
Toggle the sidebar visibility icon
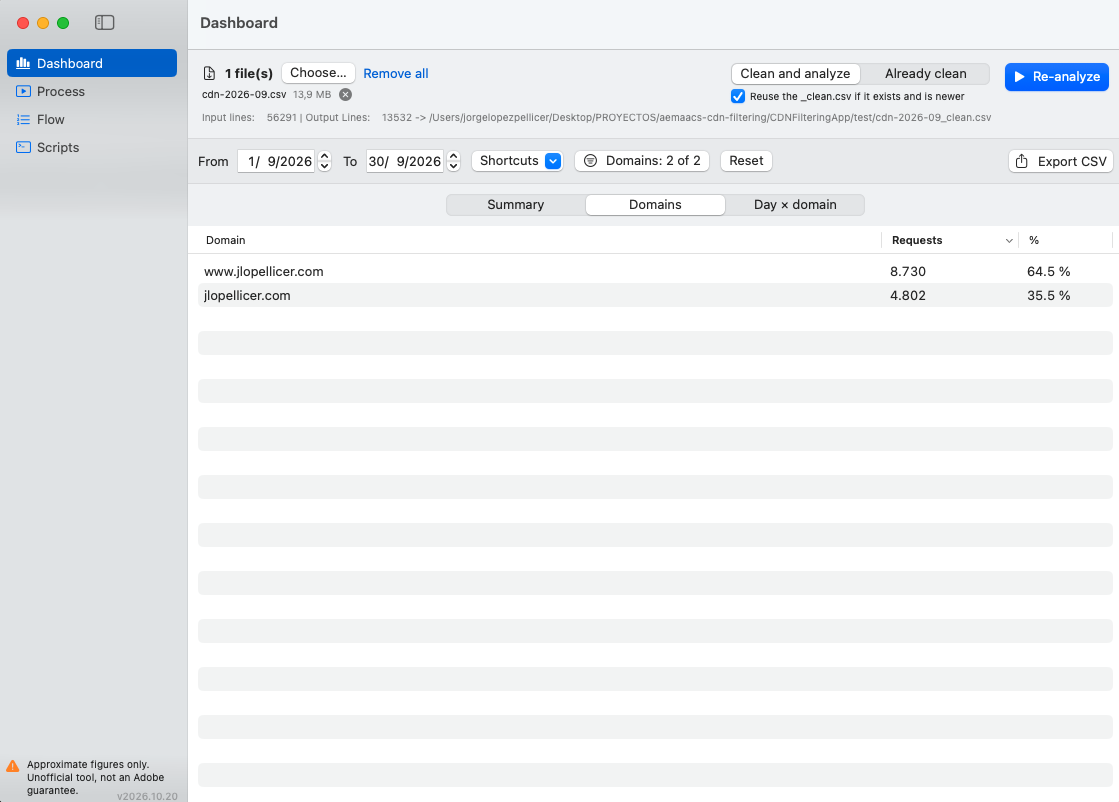click(104, 23)
